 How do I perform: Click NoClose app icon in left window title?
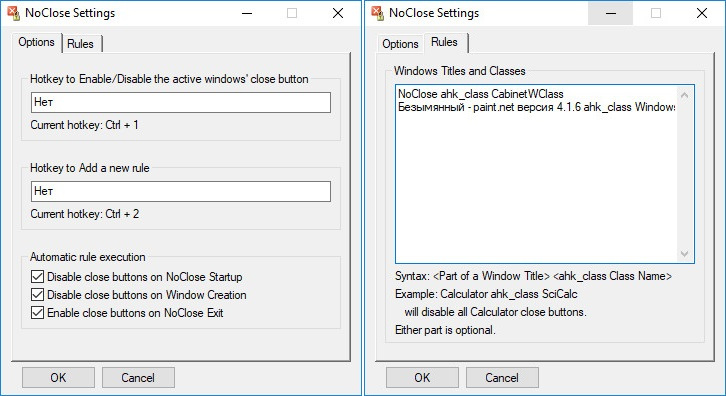[x=13, y=13]
